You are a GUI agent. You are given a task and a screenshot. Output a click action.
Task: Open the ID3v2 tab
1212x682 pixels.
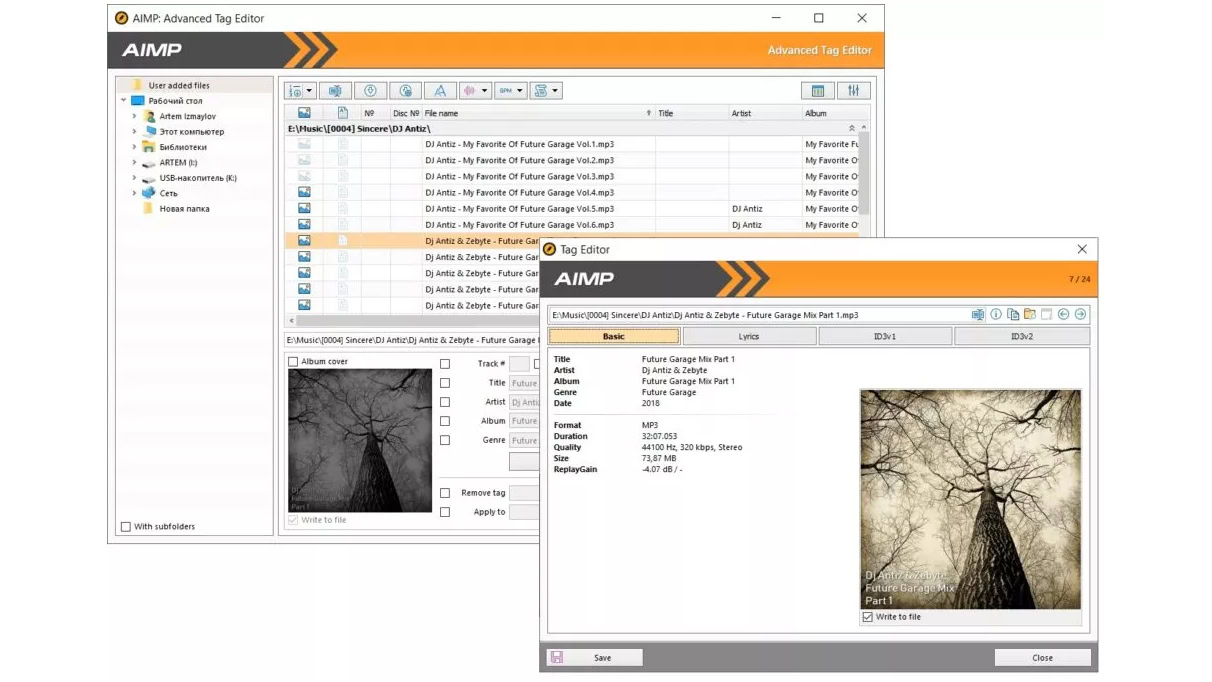(1021, 337)
